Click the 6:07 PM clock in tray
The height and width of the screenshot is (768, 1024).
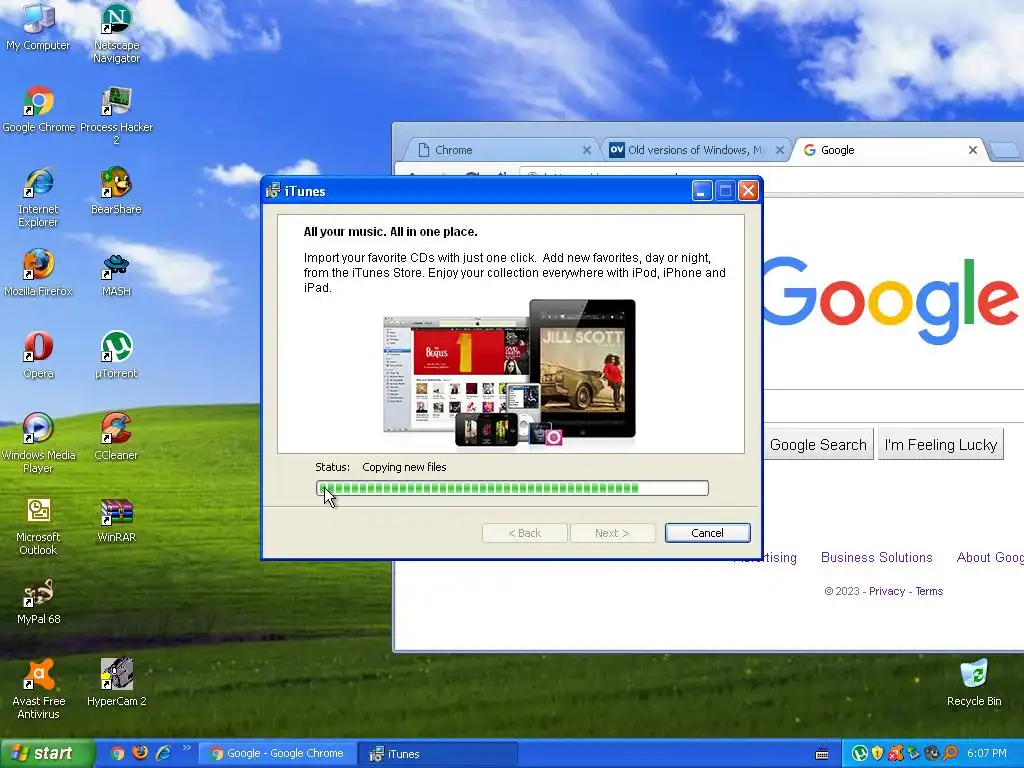986,754
